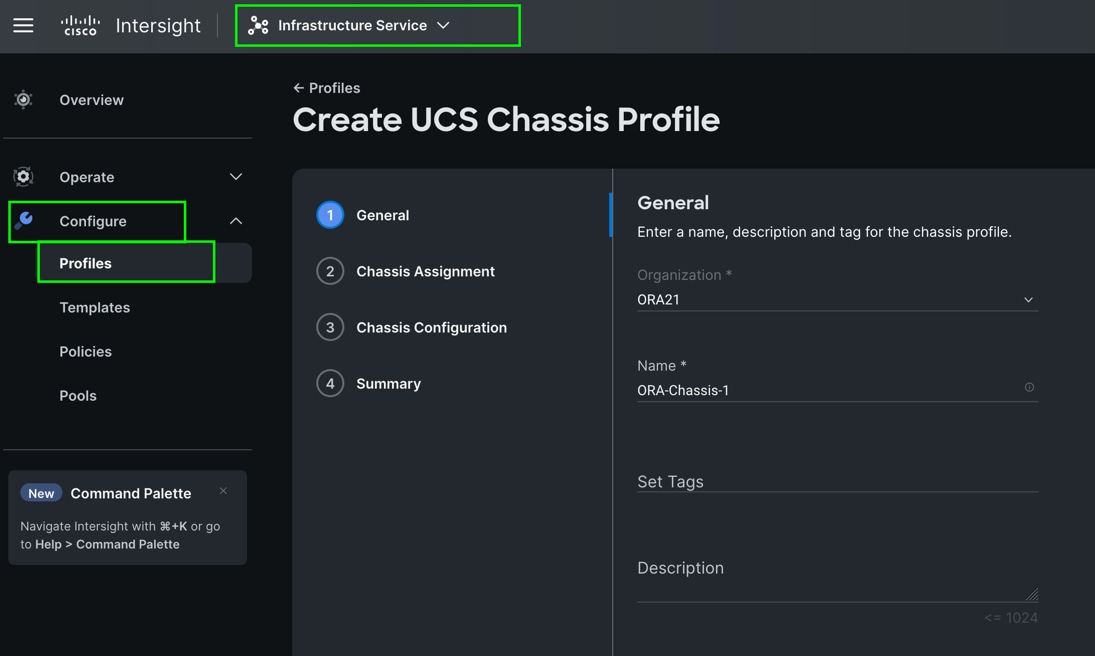Click the back arrow to Profiles
The width and height of the screenshot is (1095, 656).
[298, 88]
